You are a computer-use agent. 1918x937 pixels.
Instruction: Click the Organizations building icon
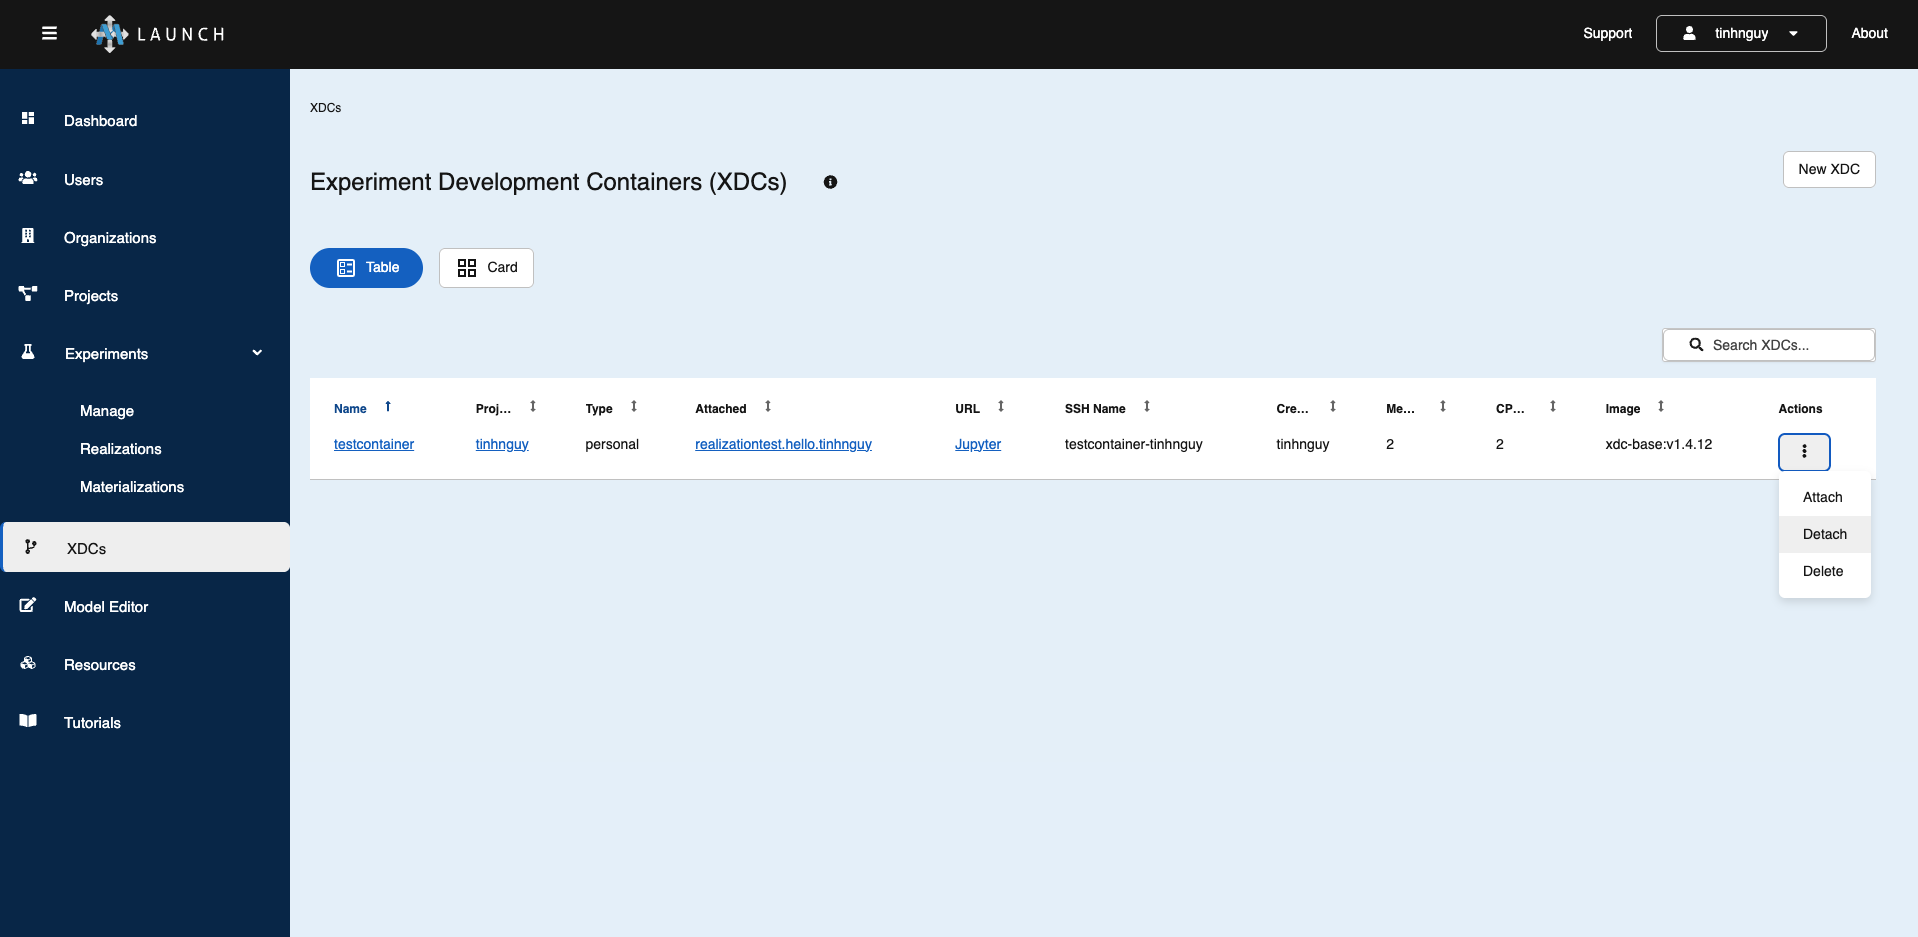[x=28, y=237]
